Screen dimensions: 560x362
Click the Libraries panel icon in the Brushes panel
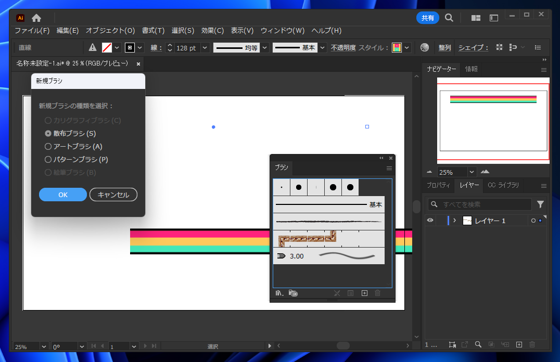pos(293,293)
